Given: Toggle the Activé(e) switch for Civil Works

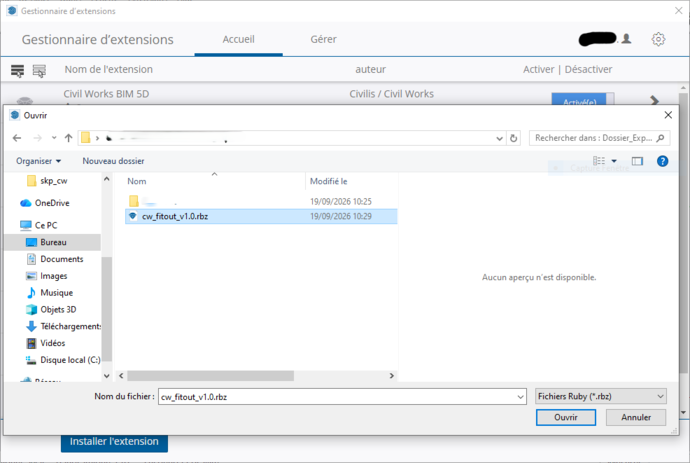Looking at the screenshot, I should tap(583, 99).
